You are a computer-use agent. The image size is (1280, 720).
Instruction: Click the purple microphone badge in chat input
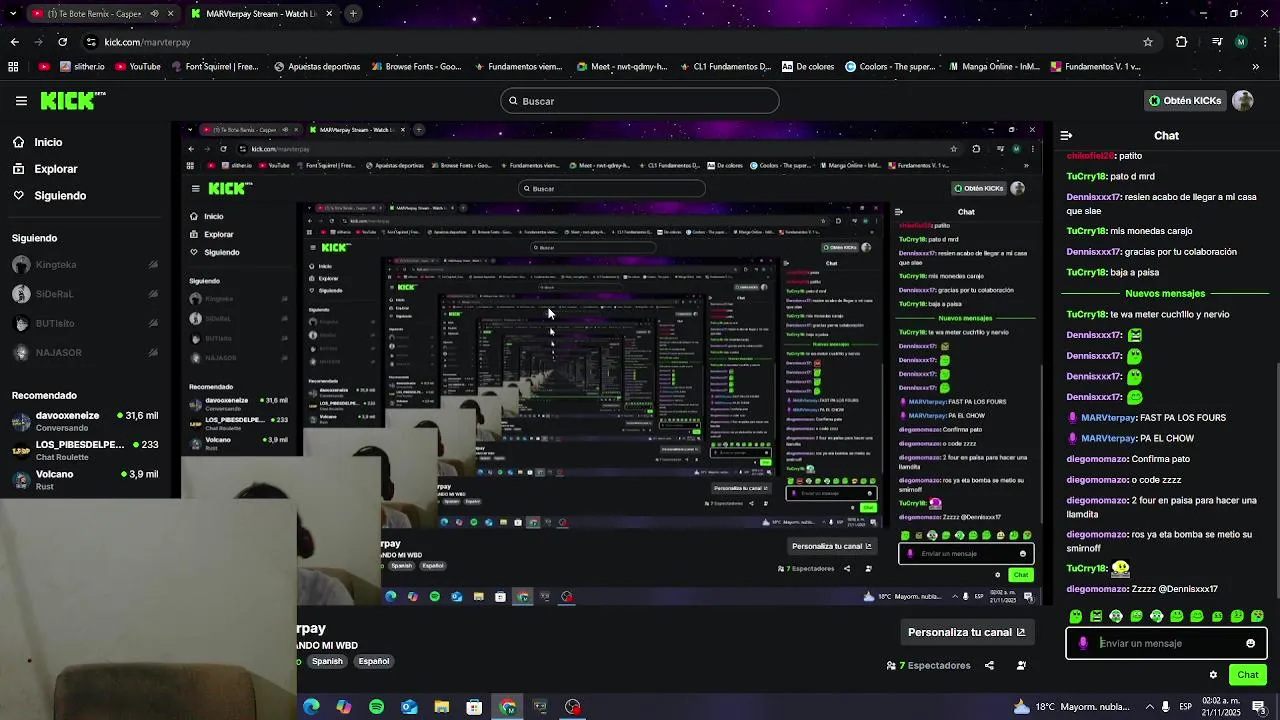point(1083,643)
